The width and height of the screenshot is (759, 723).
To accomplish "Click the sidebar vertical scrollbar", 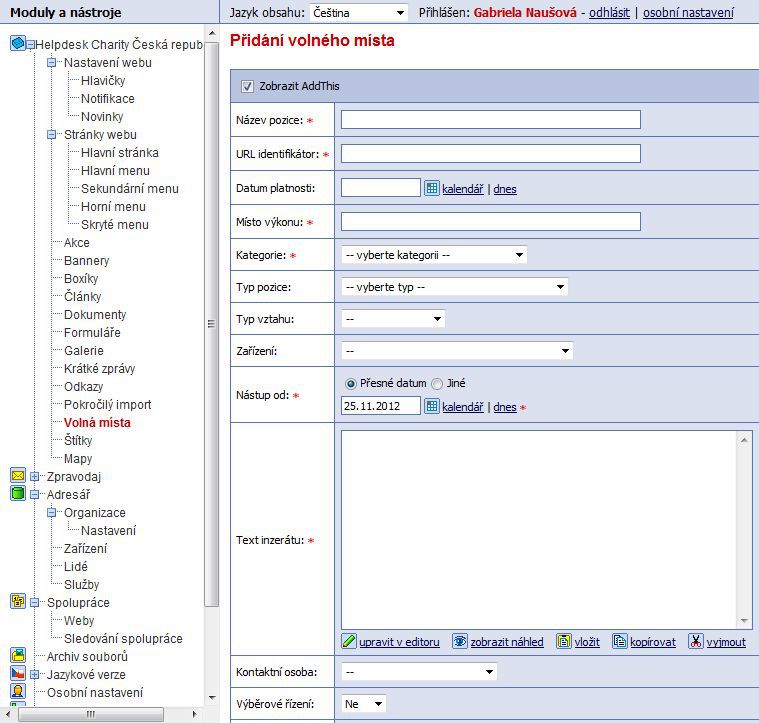I will [x=212, y=324].
